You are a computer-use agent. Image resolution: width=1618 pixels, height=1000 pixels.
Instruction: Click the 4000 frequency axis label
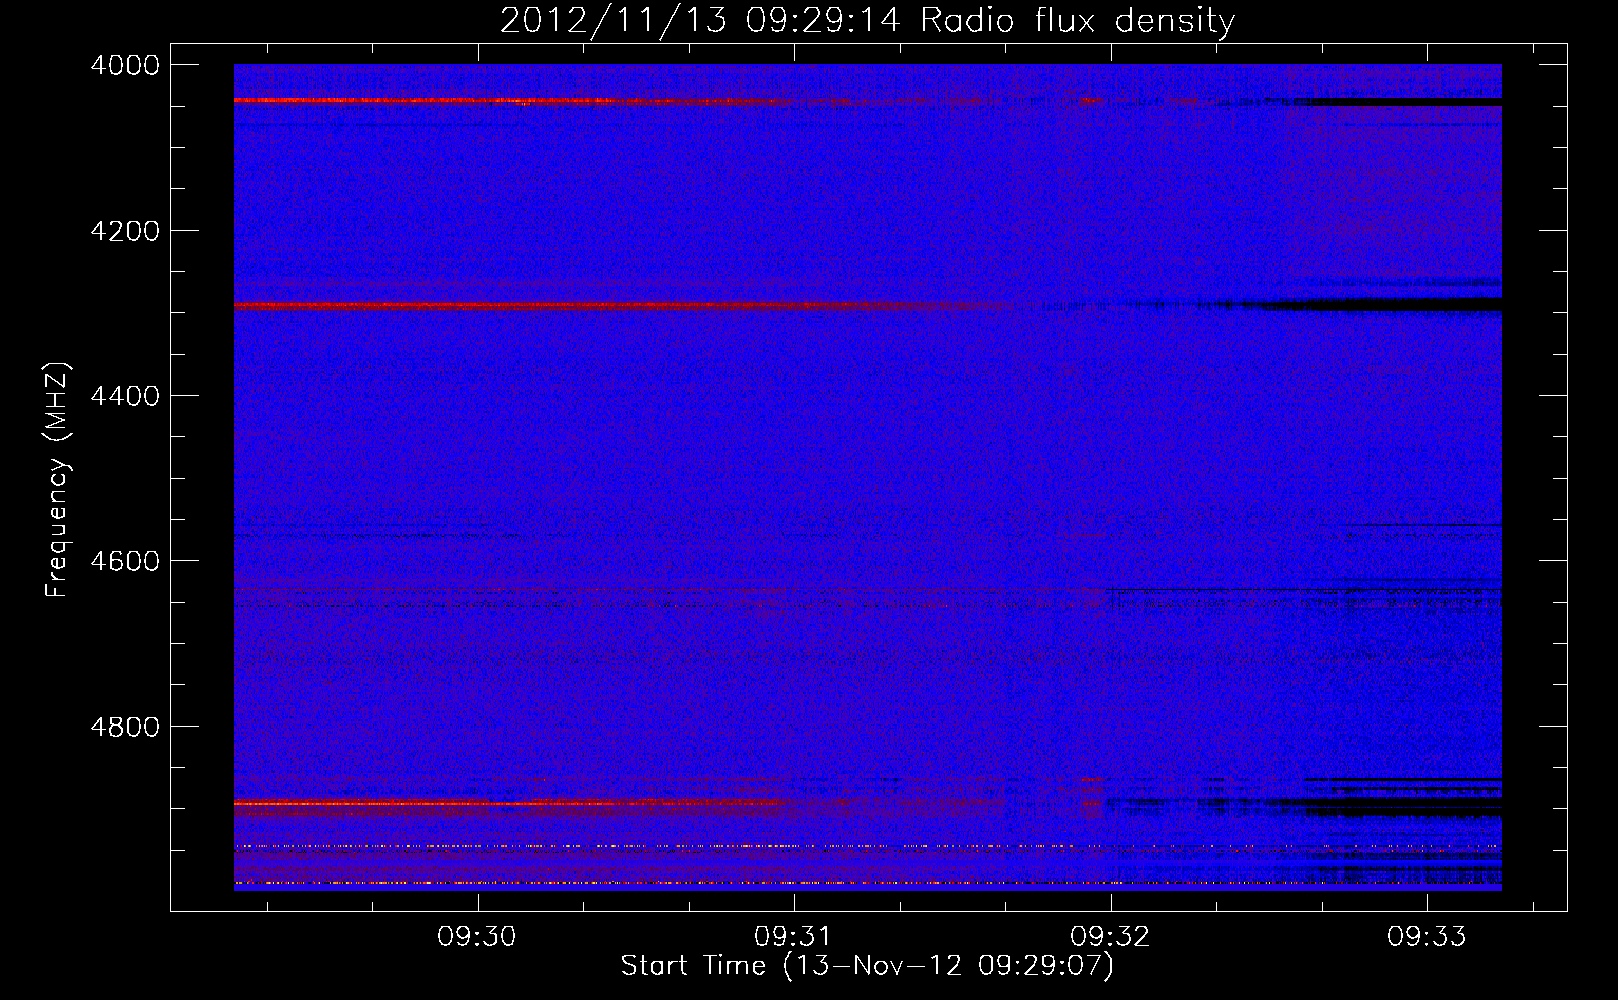125,65
